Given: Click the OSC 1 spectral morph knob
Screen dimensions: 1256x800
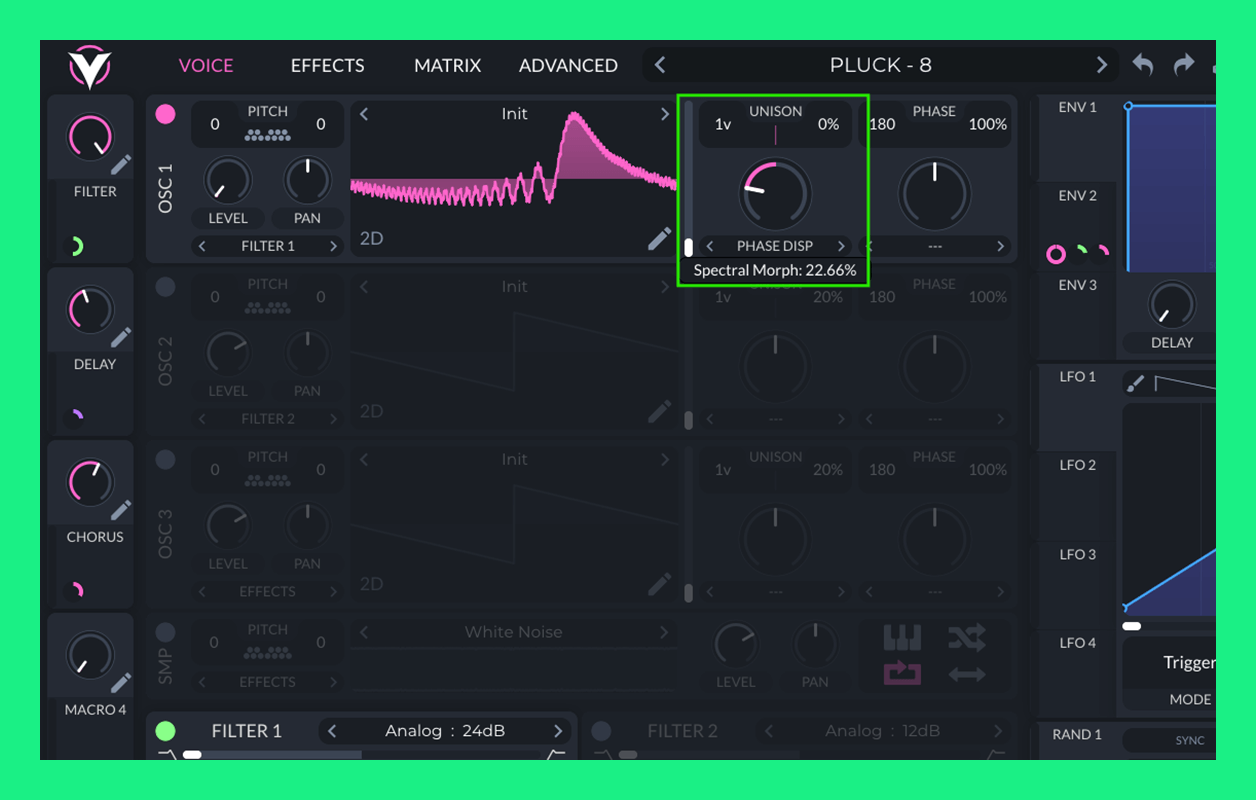Looking at the screenshot, I should [x=775, y=193].
